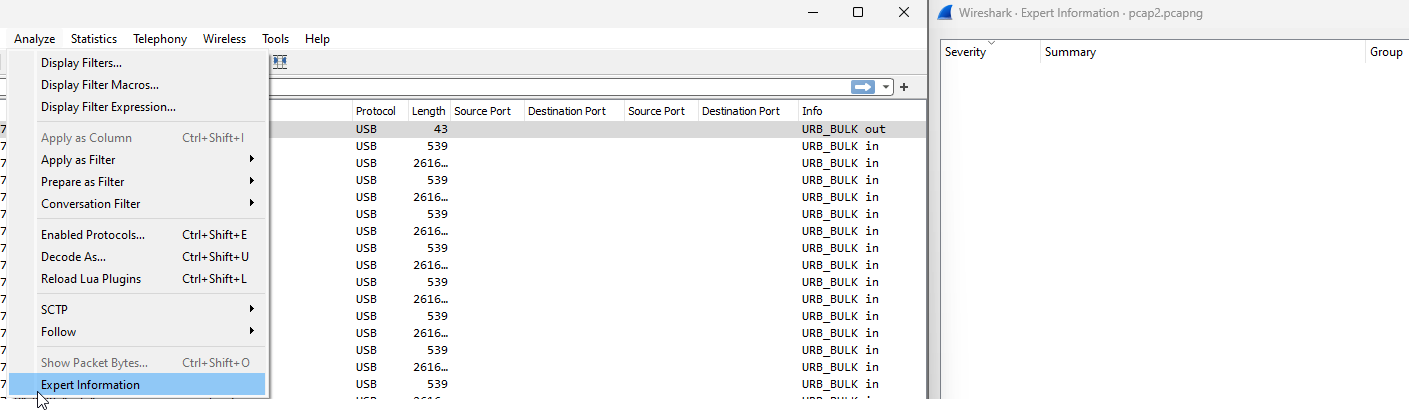
Task: Open the Statistics menu
Action: [x=93, y=39]
